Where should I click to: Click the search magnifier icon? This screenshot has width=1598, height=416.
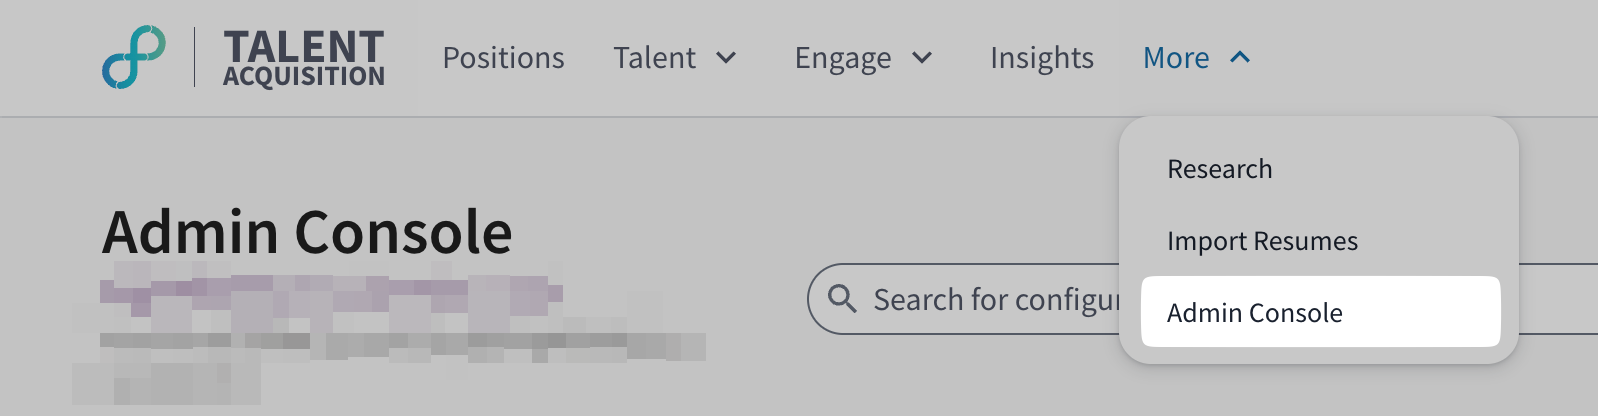coord(842,298)
